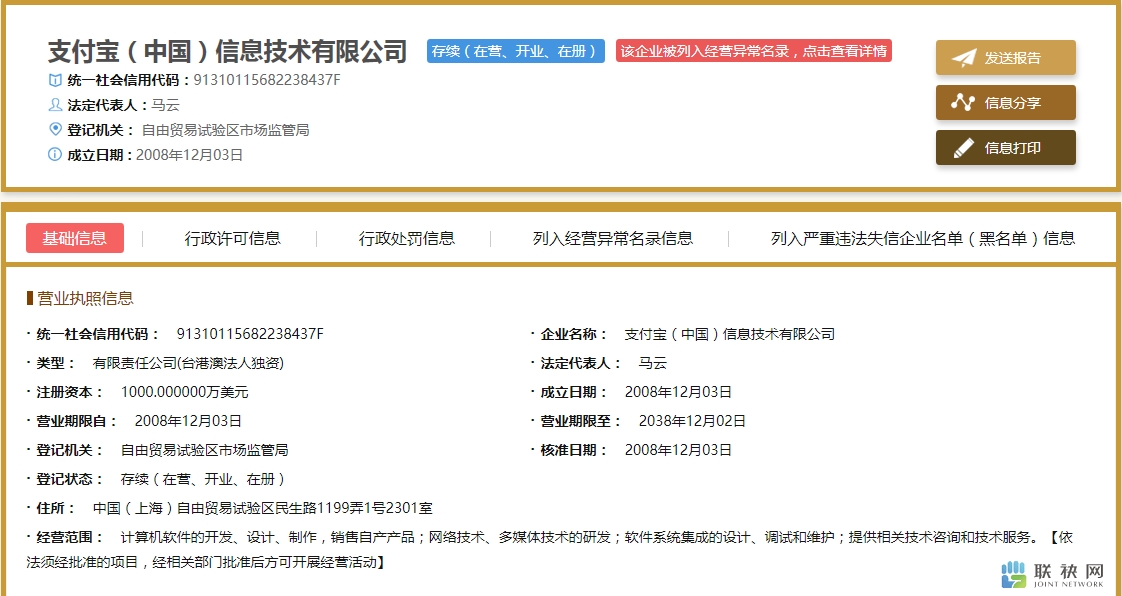Click the 经营范围 description starting 计算机软件的开发
1122x596 pixels.
point(550,549)
